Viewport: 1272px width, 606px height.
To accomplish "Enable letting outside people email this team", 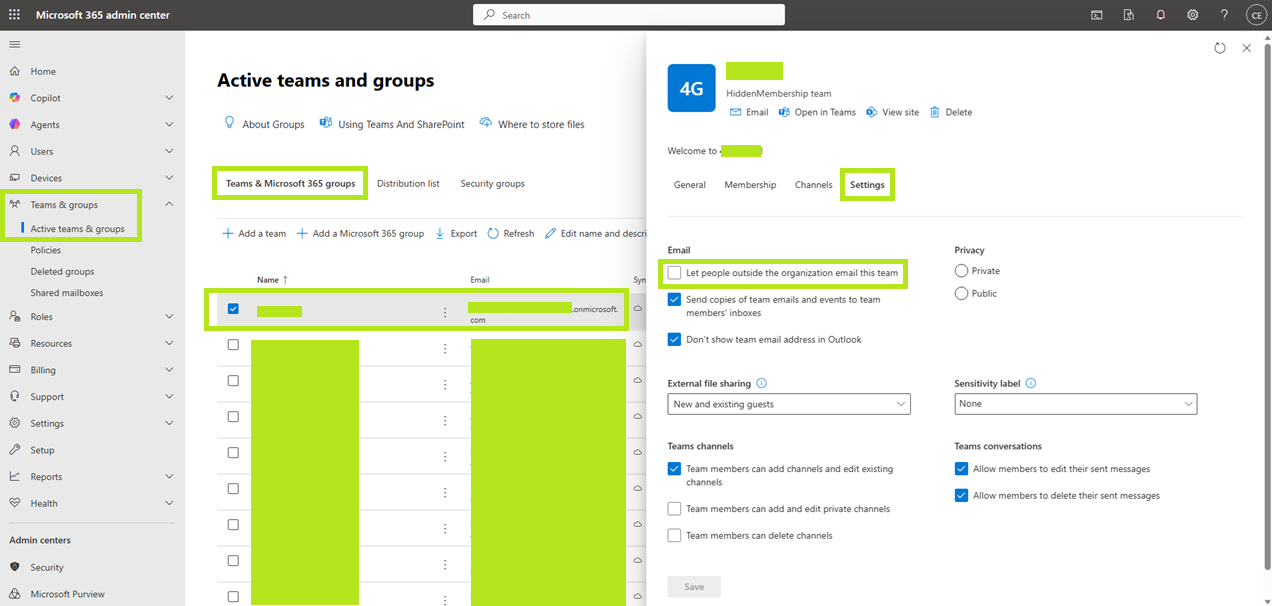I will (x=675, y=272).
